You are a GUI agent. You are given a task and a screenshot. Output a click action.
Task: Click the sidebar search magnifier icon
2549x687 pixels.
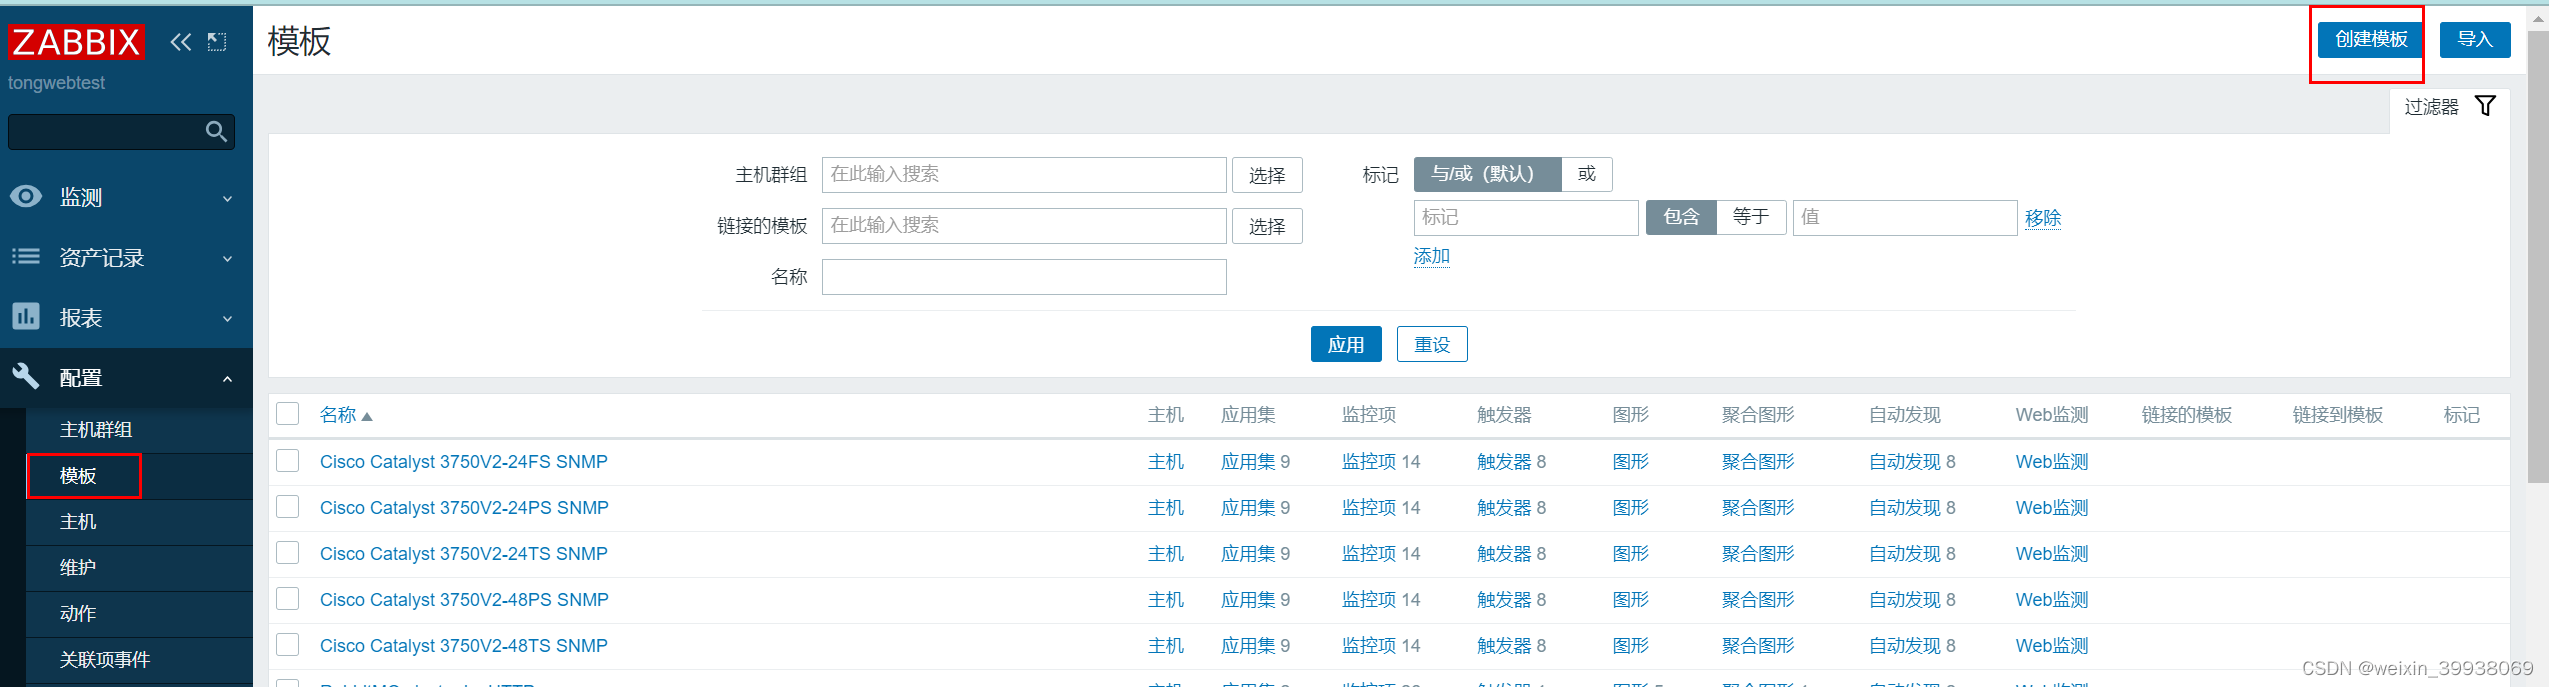click(x=216, y=131)
